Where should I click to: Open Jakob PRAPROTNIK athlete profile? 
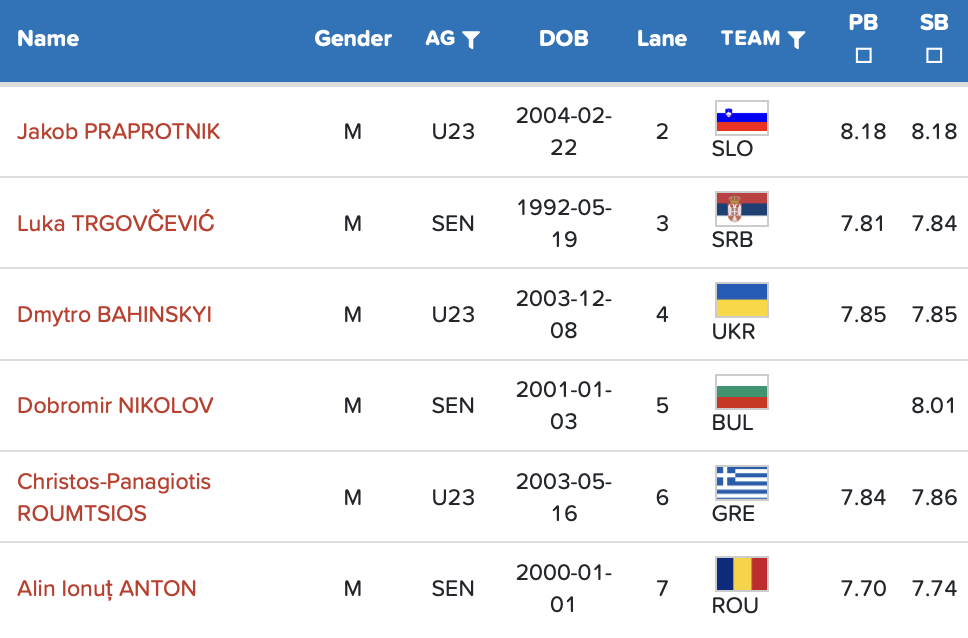[x=118, y=132]
